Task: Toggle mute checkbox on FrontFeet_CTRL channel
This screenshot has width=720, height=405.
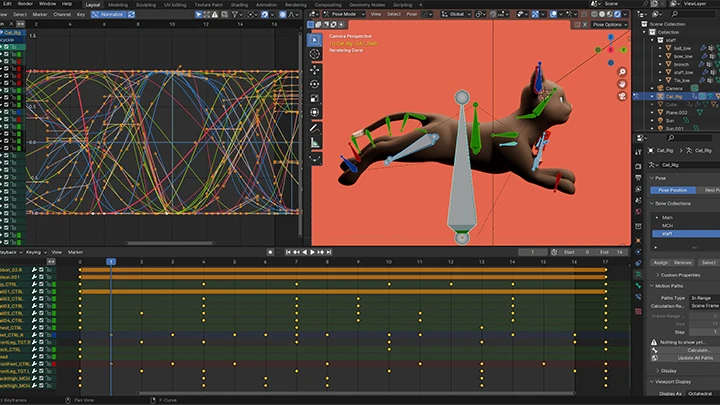Action: [41, 364]
